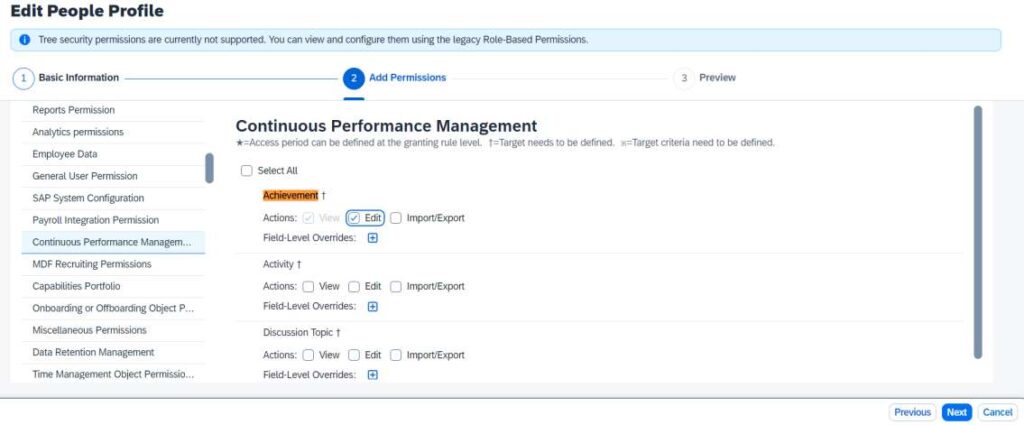Add Field-Level Override for Achievement
The width and height of the screenshot is (1024, 425).
[372, 238]
